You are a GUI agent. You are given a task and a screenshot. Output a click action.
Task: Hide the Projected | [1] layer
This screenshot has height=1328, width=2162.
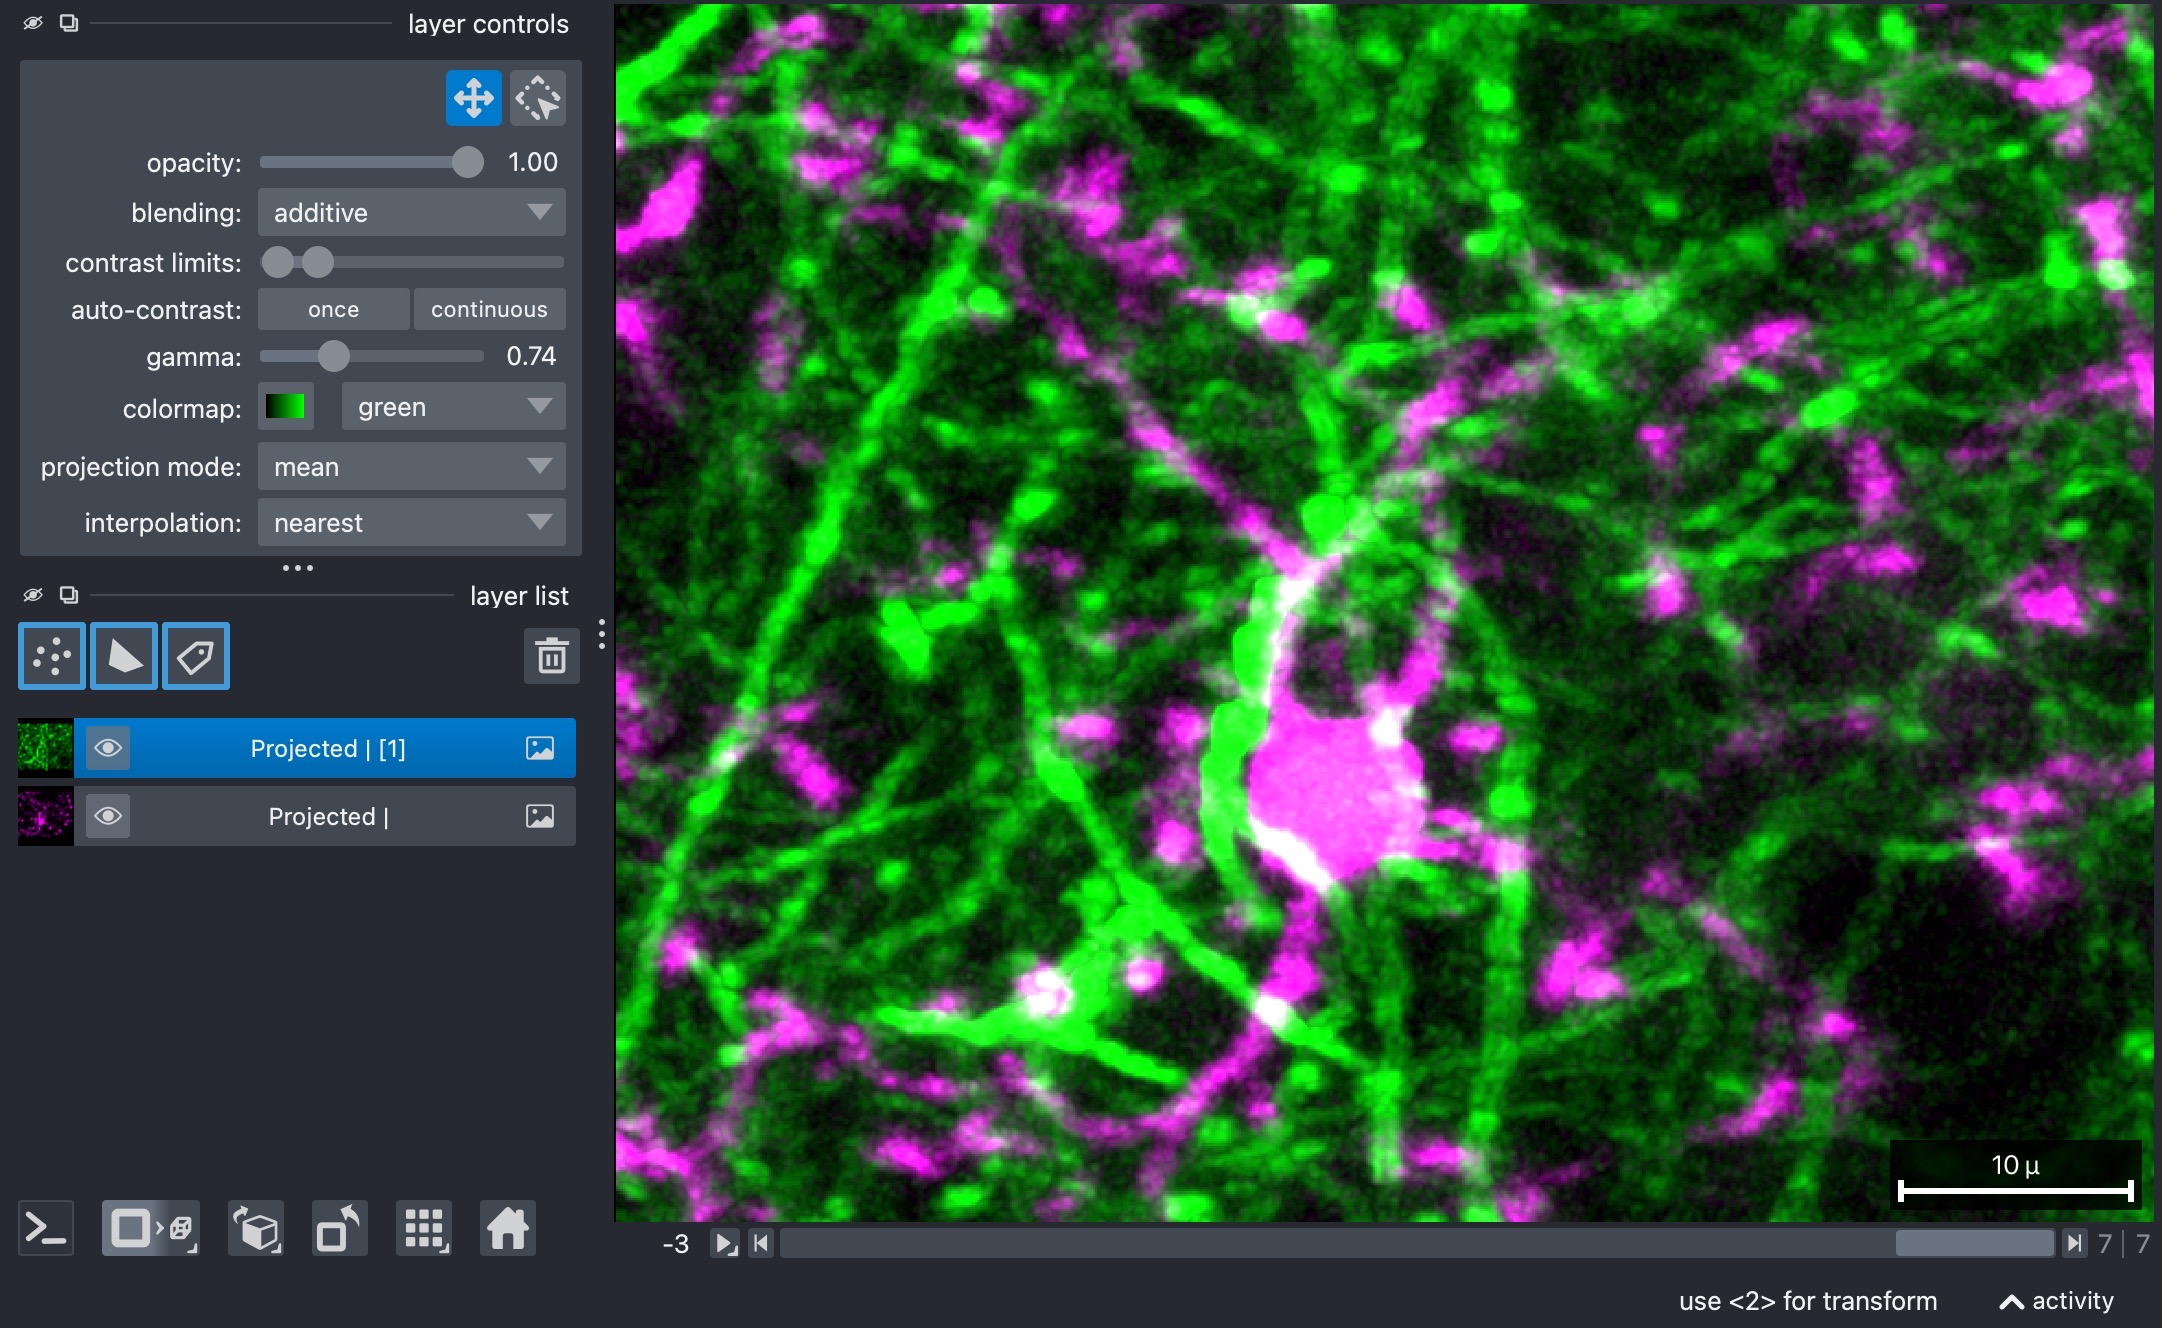(108, 748)
